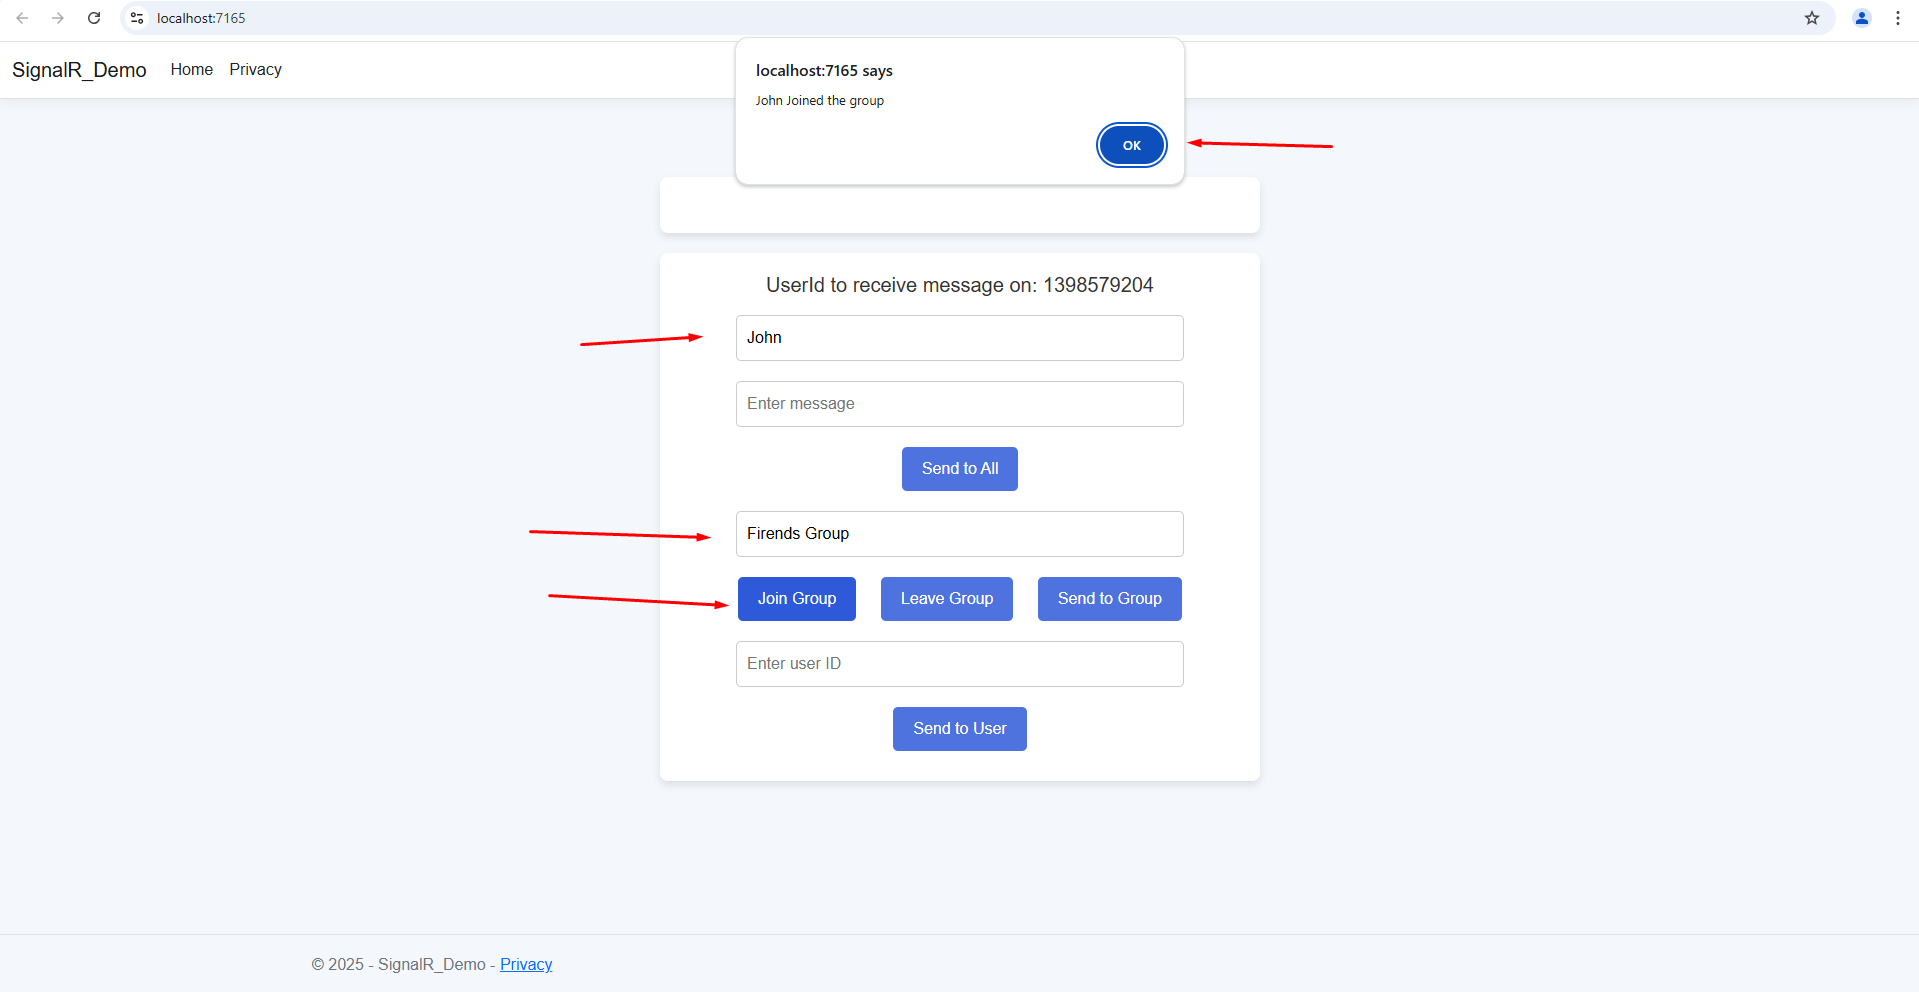Click the Send to User button
Image resolution: width=1919 pixels, height=992 pixels.
tap(959, 728)
